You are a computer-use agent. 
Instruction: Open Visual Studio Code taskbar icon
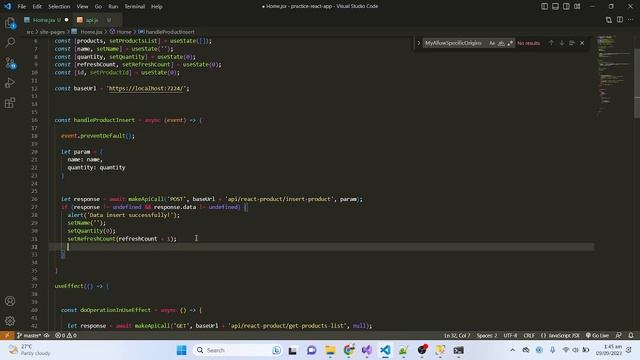[385, 350]
